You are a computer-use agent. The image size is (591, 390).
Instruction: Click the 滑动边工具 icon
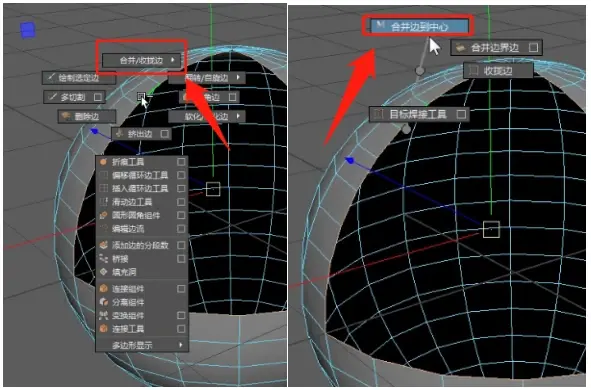pos(104,202)
